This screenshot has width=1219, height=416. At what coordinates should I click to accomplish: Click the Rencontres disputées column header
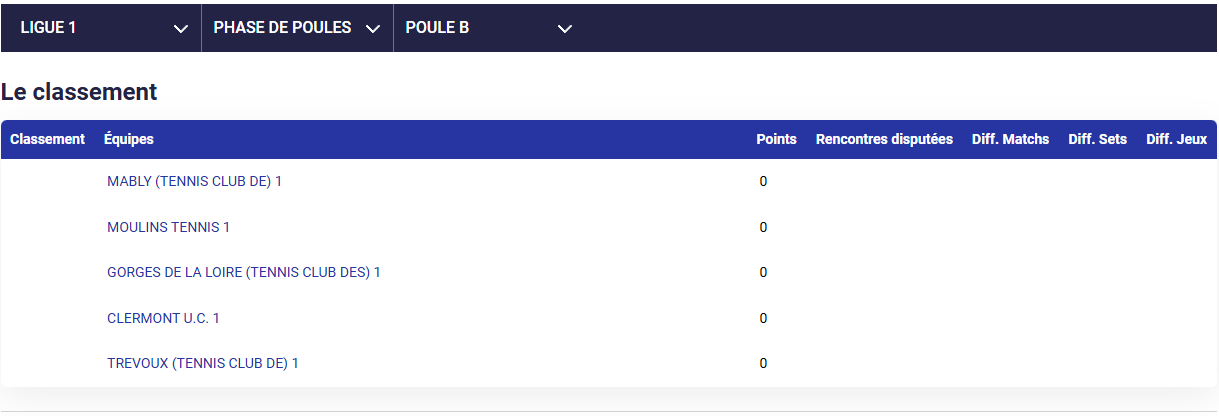tap(884, 139)
